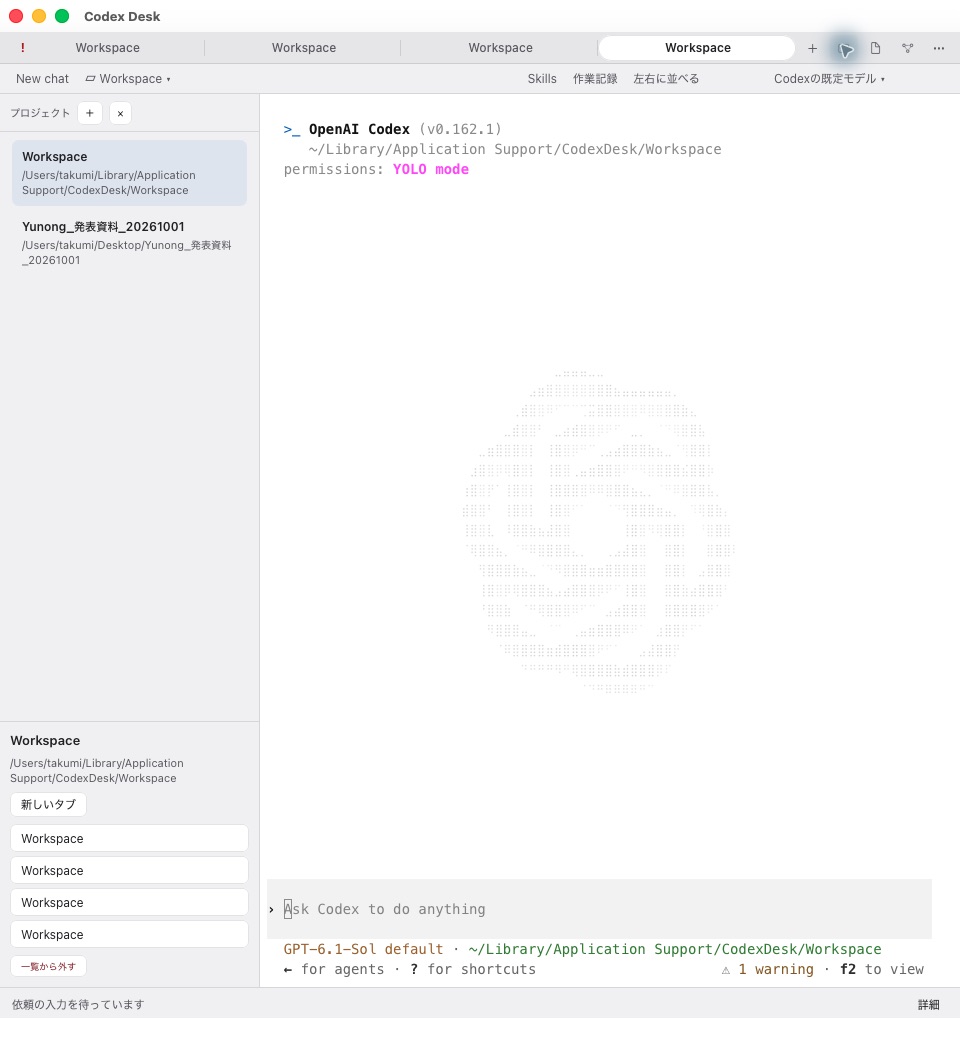Click the 'f2 to view' hint
This screenshot has width=960, height=1050.
[882, 969]
